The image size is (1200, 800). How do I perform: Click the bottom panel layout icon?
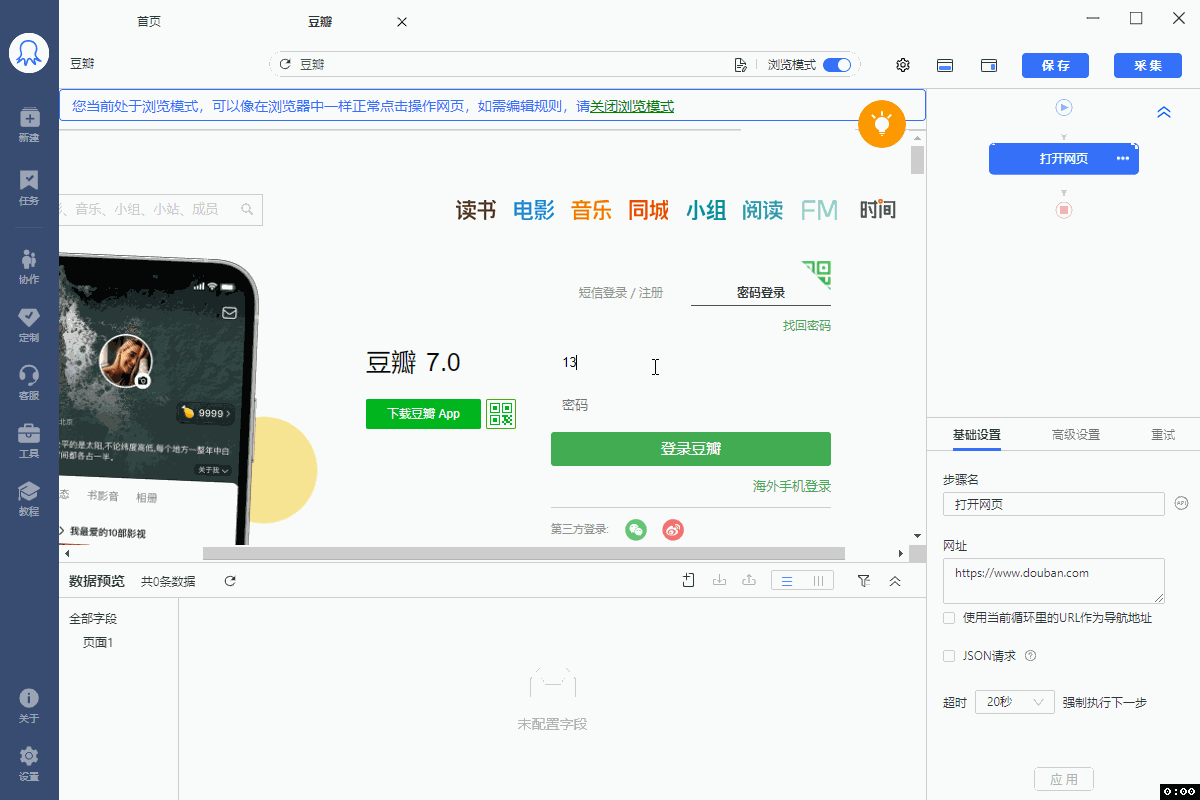point(945,65)
